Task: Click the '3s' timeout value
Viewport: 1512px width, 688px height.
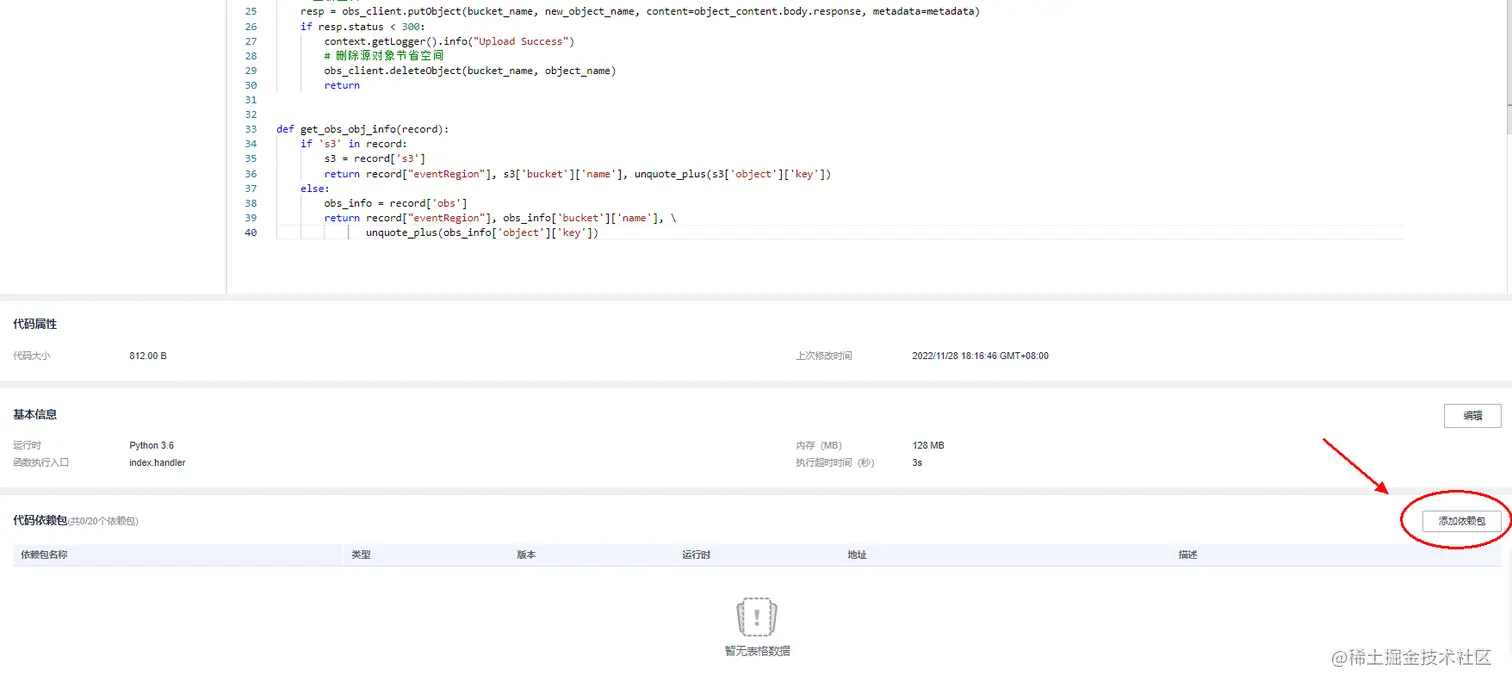Action: pyautogui.click(x=917, y=463)
